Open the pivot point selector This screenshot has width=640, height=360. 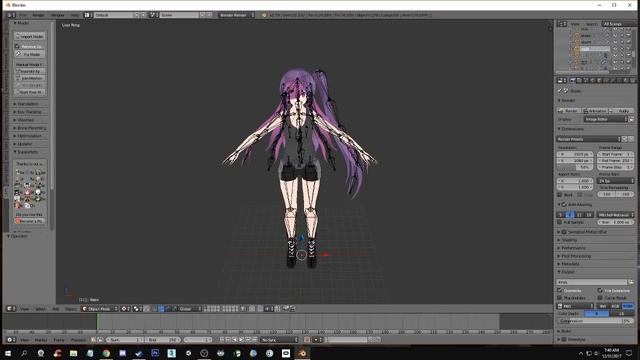point(137,309)
